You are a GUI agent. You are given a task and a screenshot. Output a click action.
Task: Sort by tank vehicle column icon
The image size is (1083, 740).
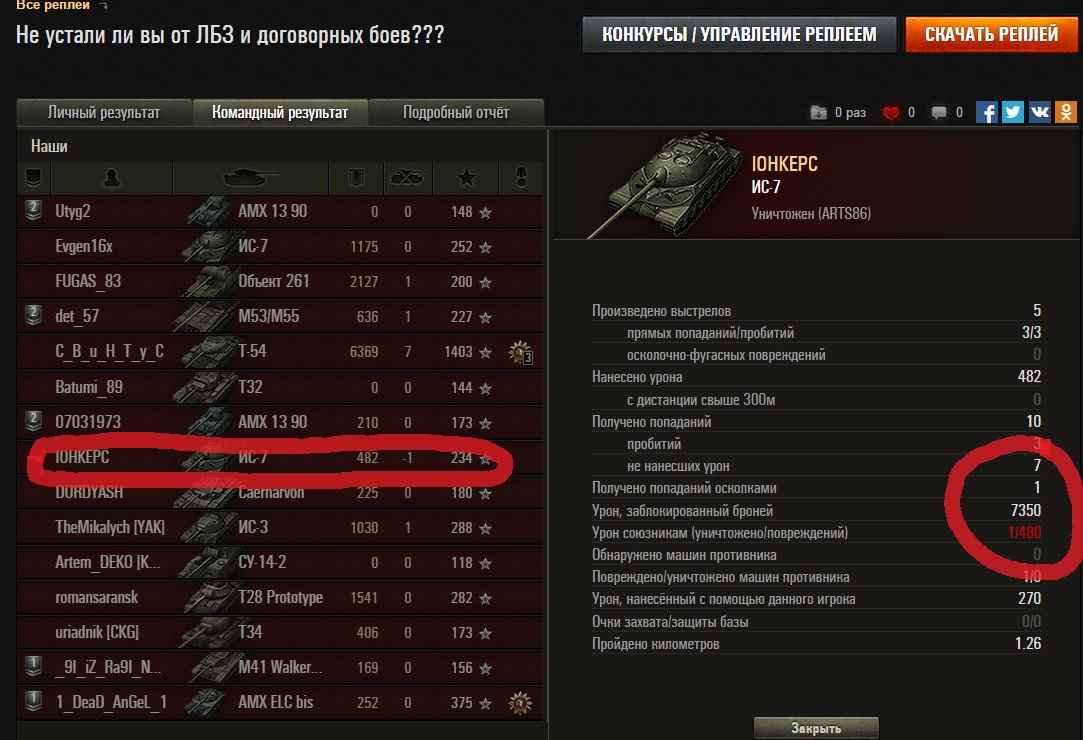tap(251, 178)
